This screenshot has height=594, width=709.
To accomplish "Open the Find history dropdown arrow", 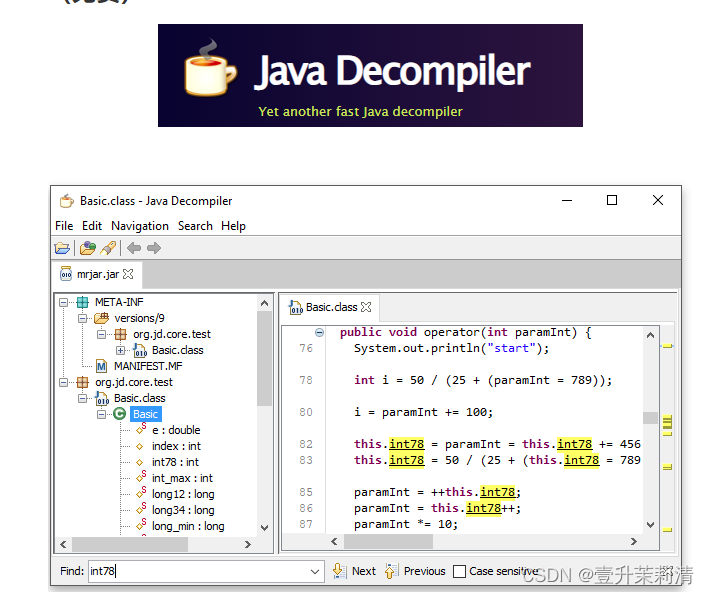I will [x=315, y=571].
